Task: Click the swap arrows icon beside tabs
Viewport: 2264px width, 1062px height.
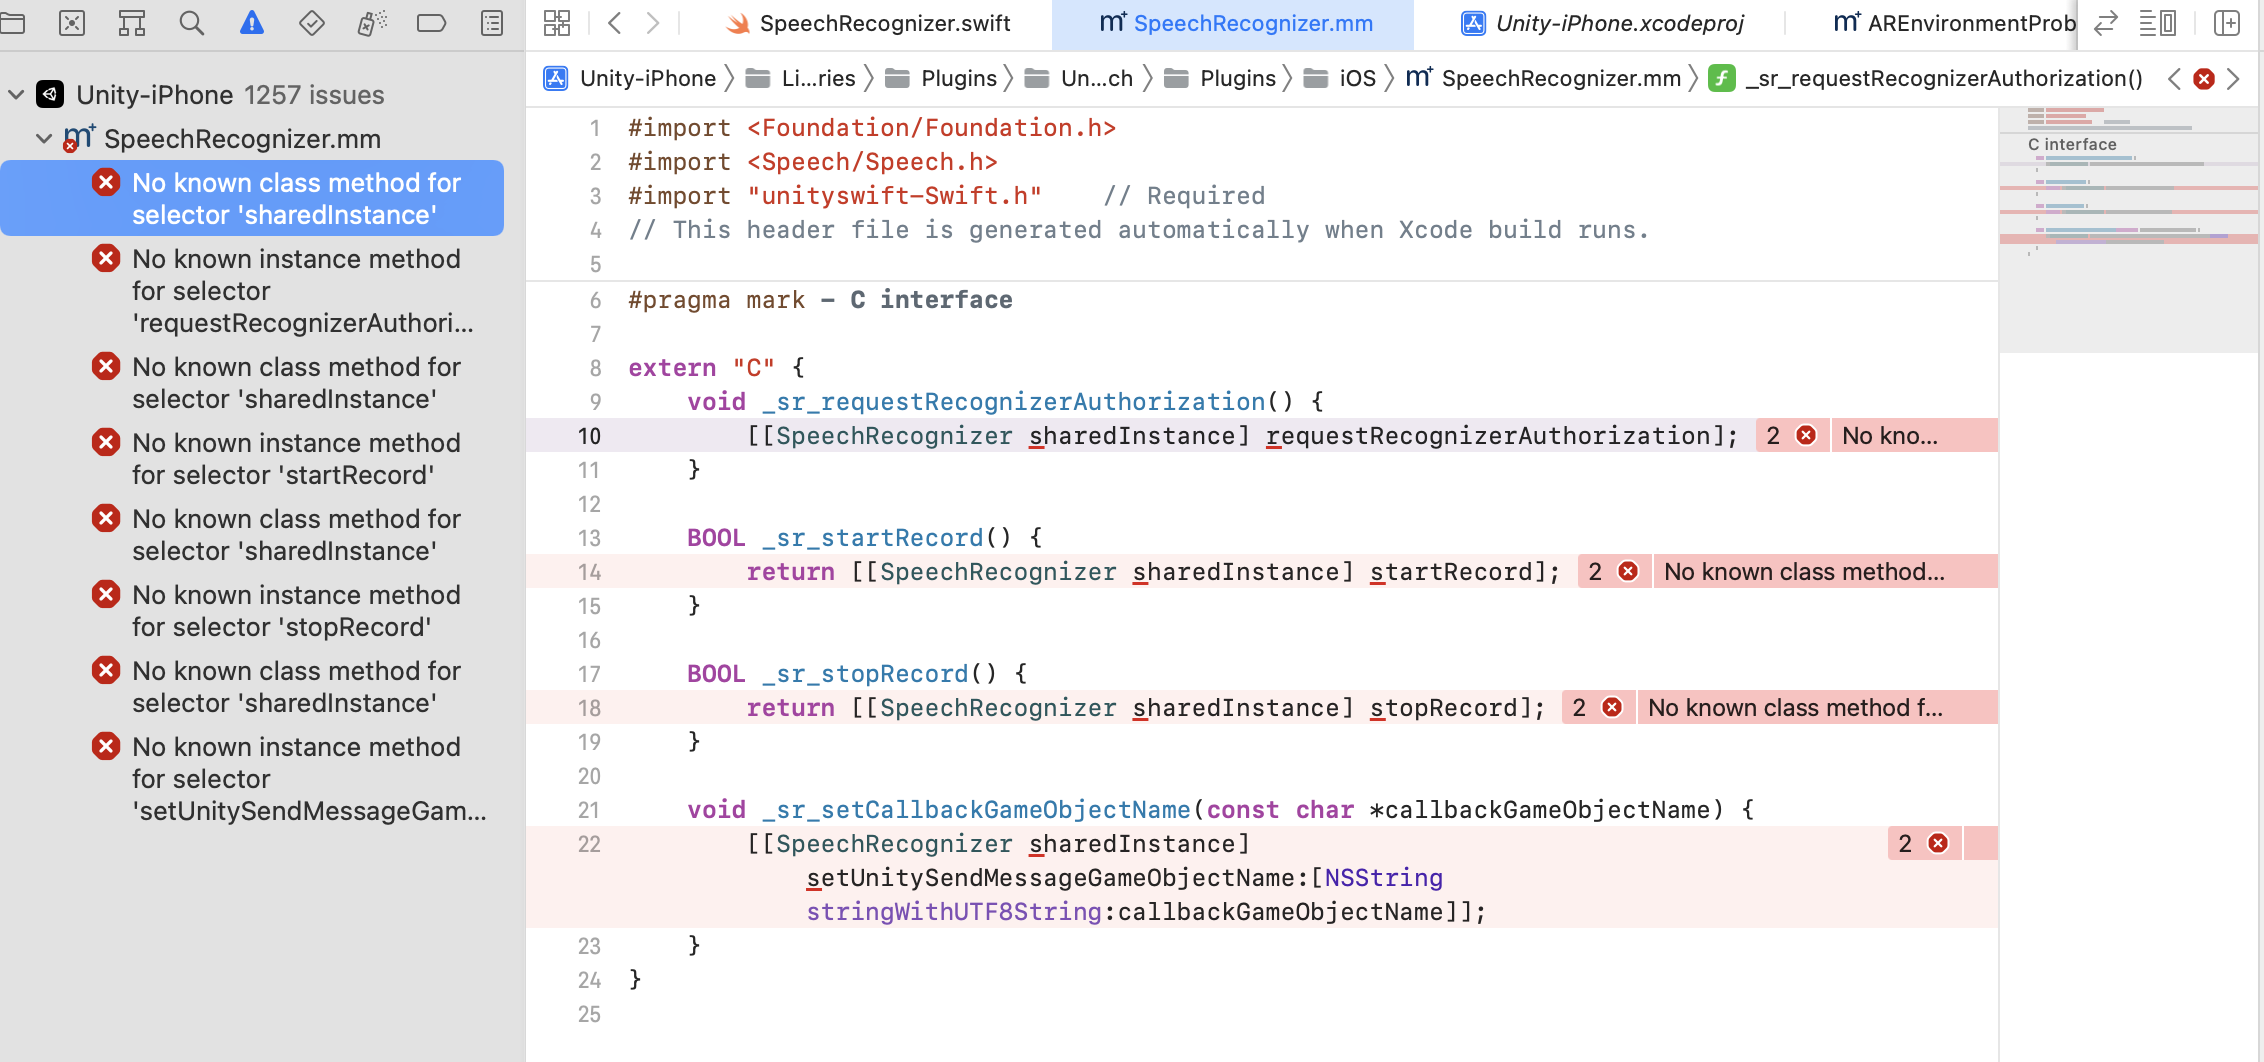Action: [x=2106, y=23]
